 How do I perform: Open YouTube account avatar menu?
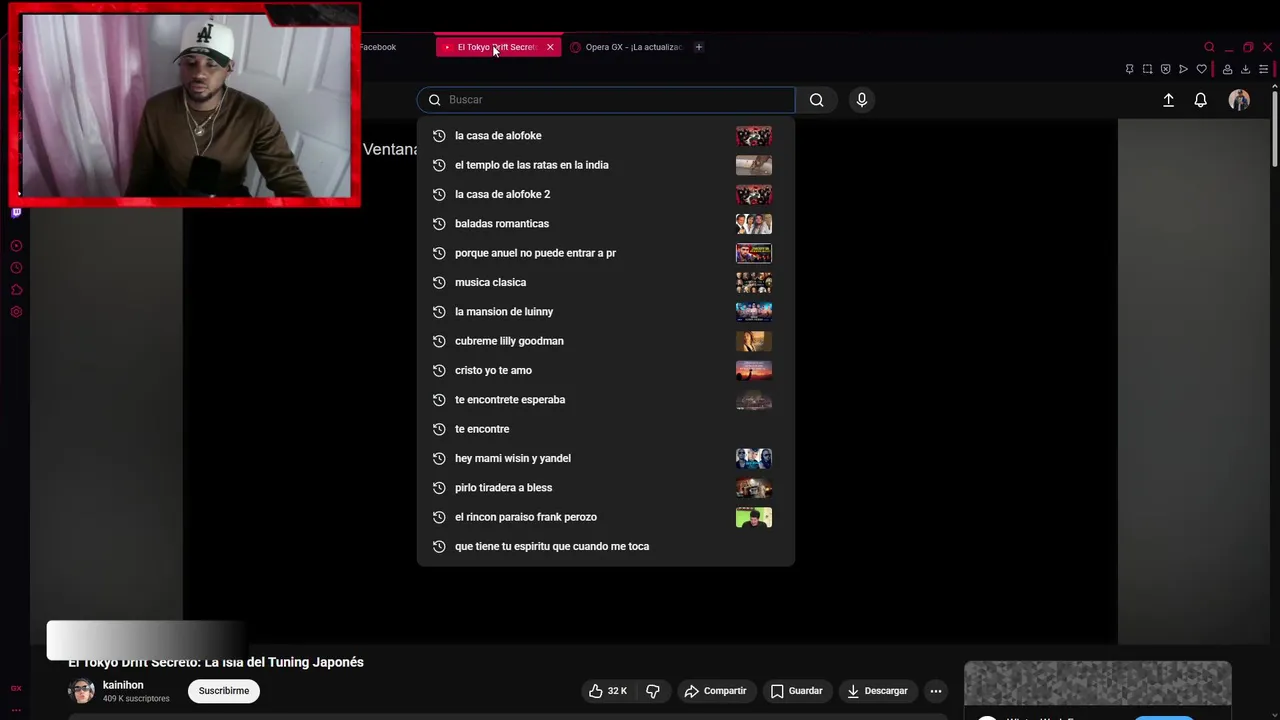[1239, 100]
